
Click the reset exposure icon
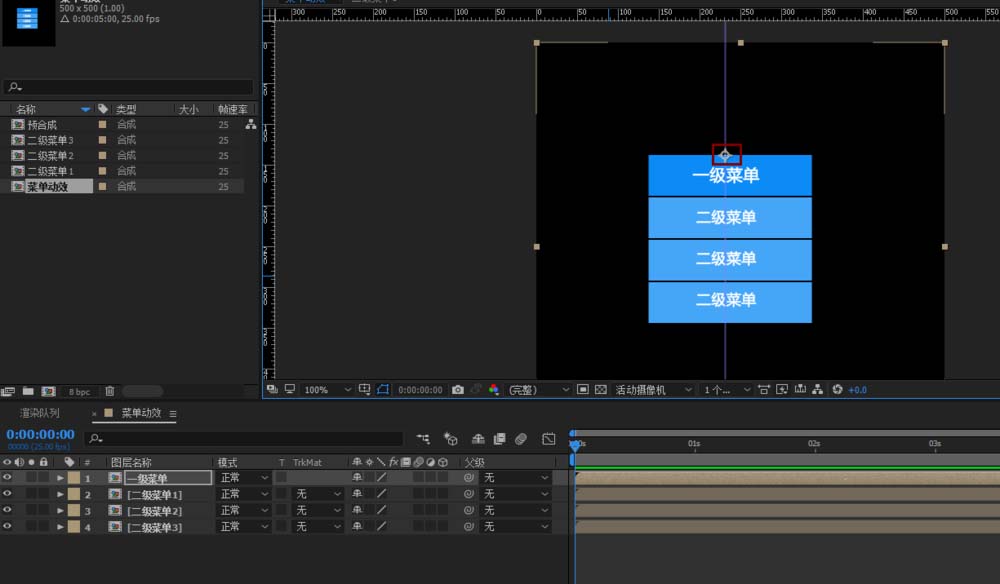(837, 390)
